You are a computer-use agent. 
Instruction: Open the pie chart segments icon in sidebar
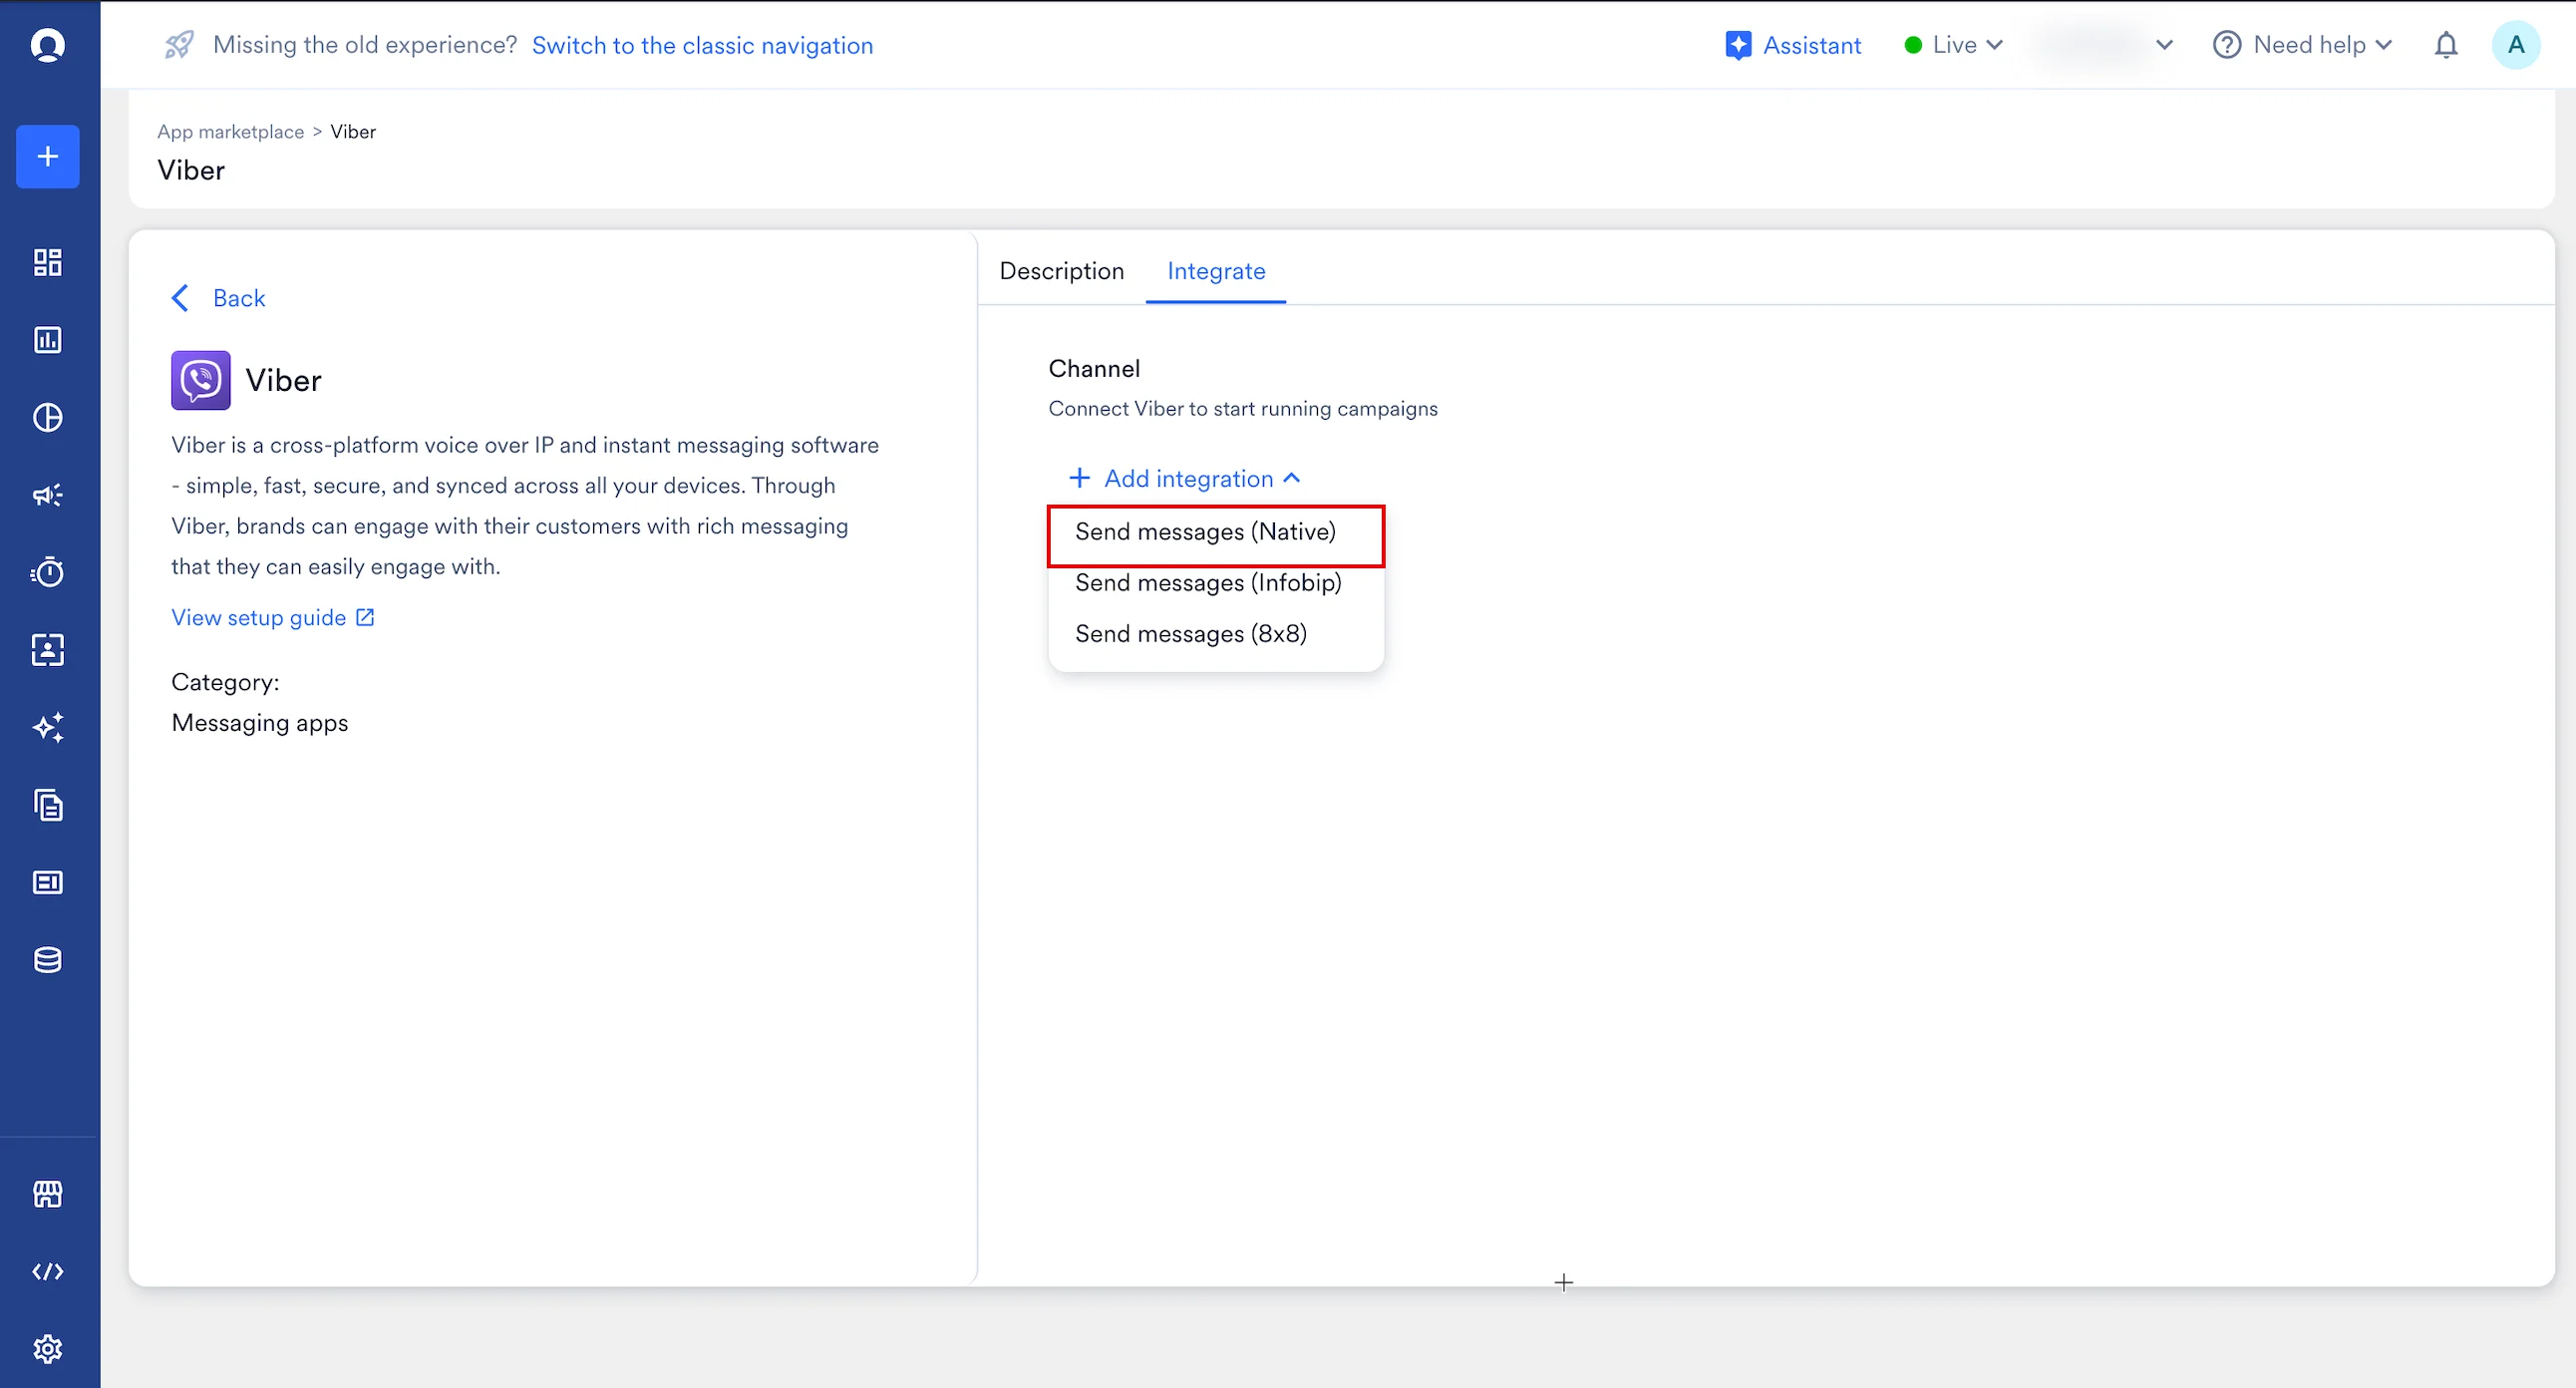48,417
